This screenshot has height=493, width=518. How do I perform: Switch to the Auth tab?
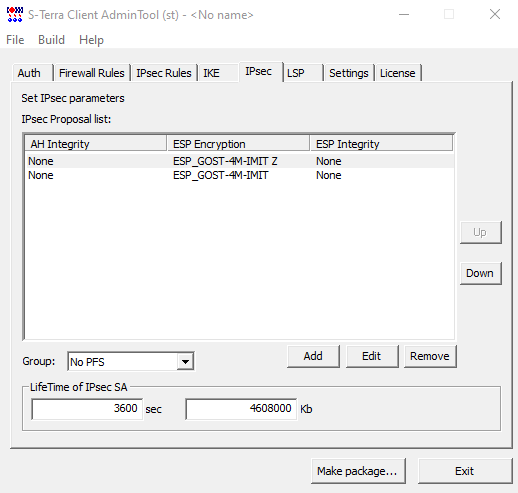32,73
